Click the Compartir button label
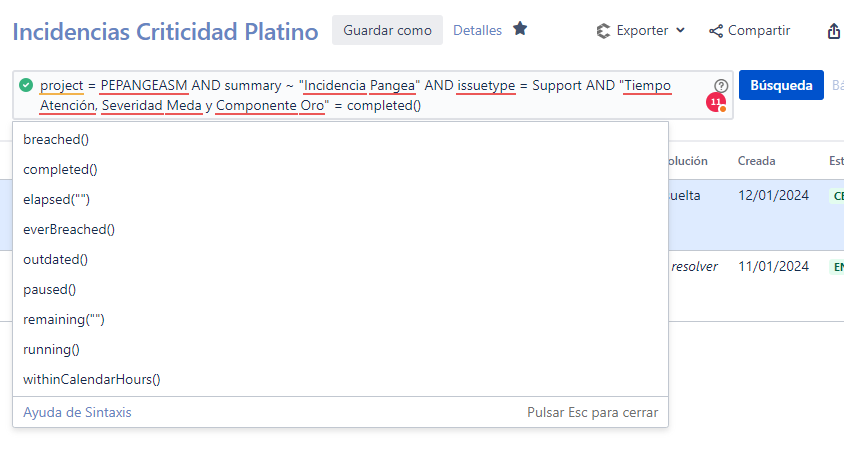The image size is (844, 466). click(759, 30)
